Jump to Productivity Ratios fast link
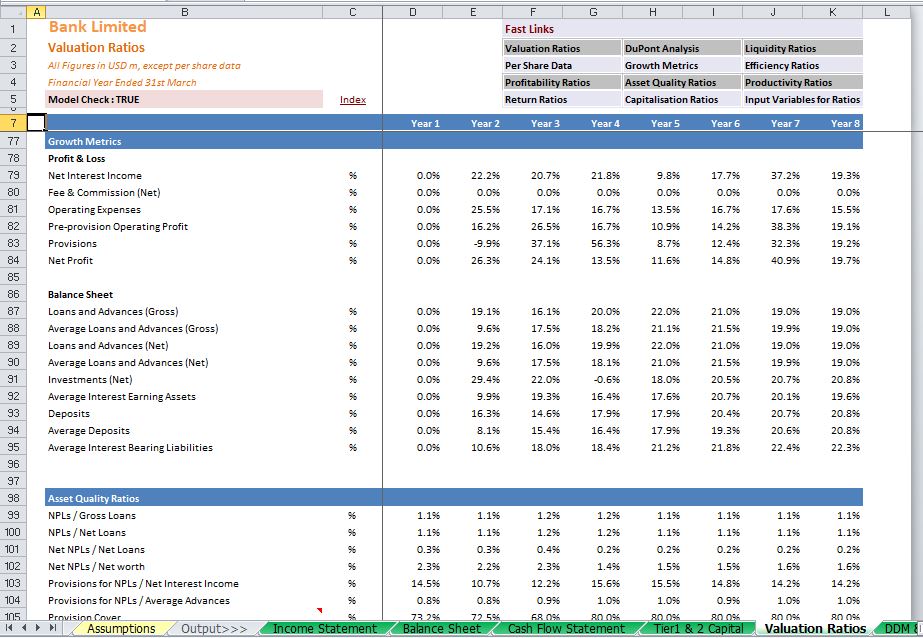923x638 pixels. click(x=803, y=82)
